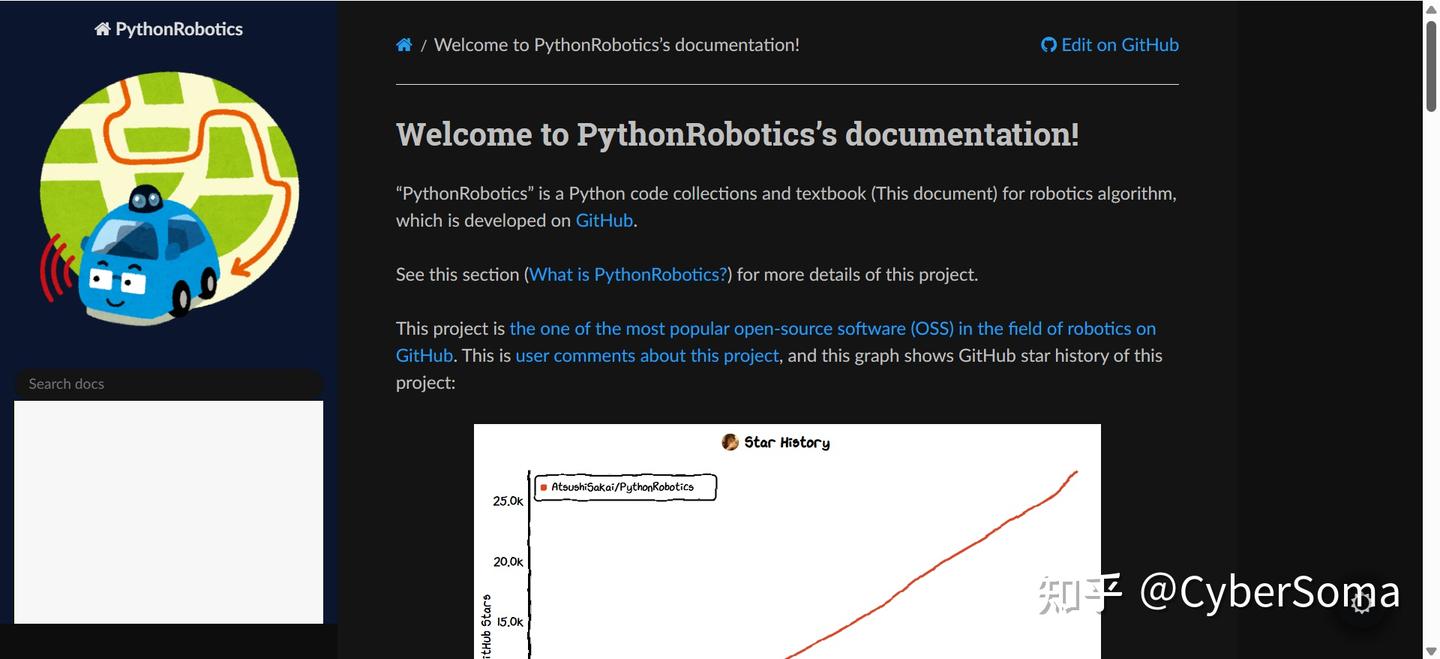
Task: Click the scrollbar up arrow
Action: click(x=1431, y=9)
